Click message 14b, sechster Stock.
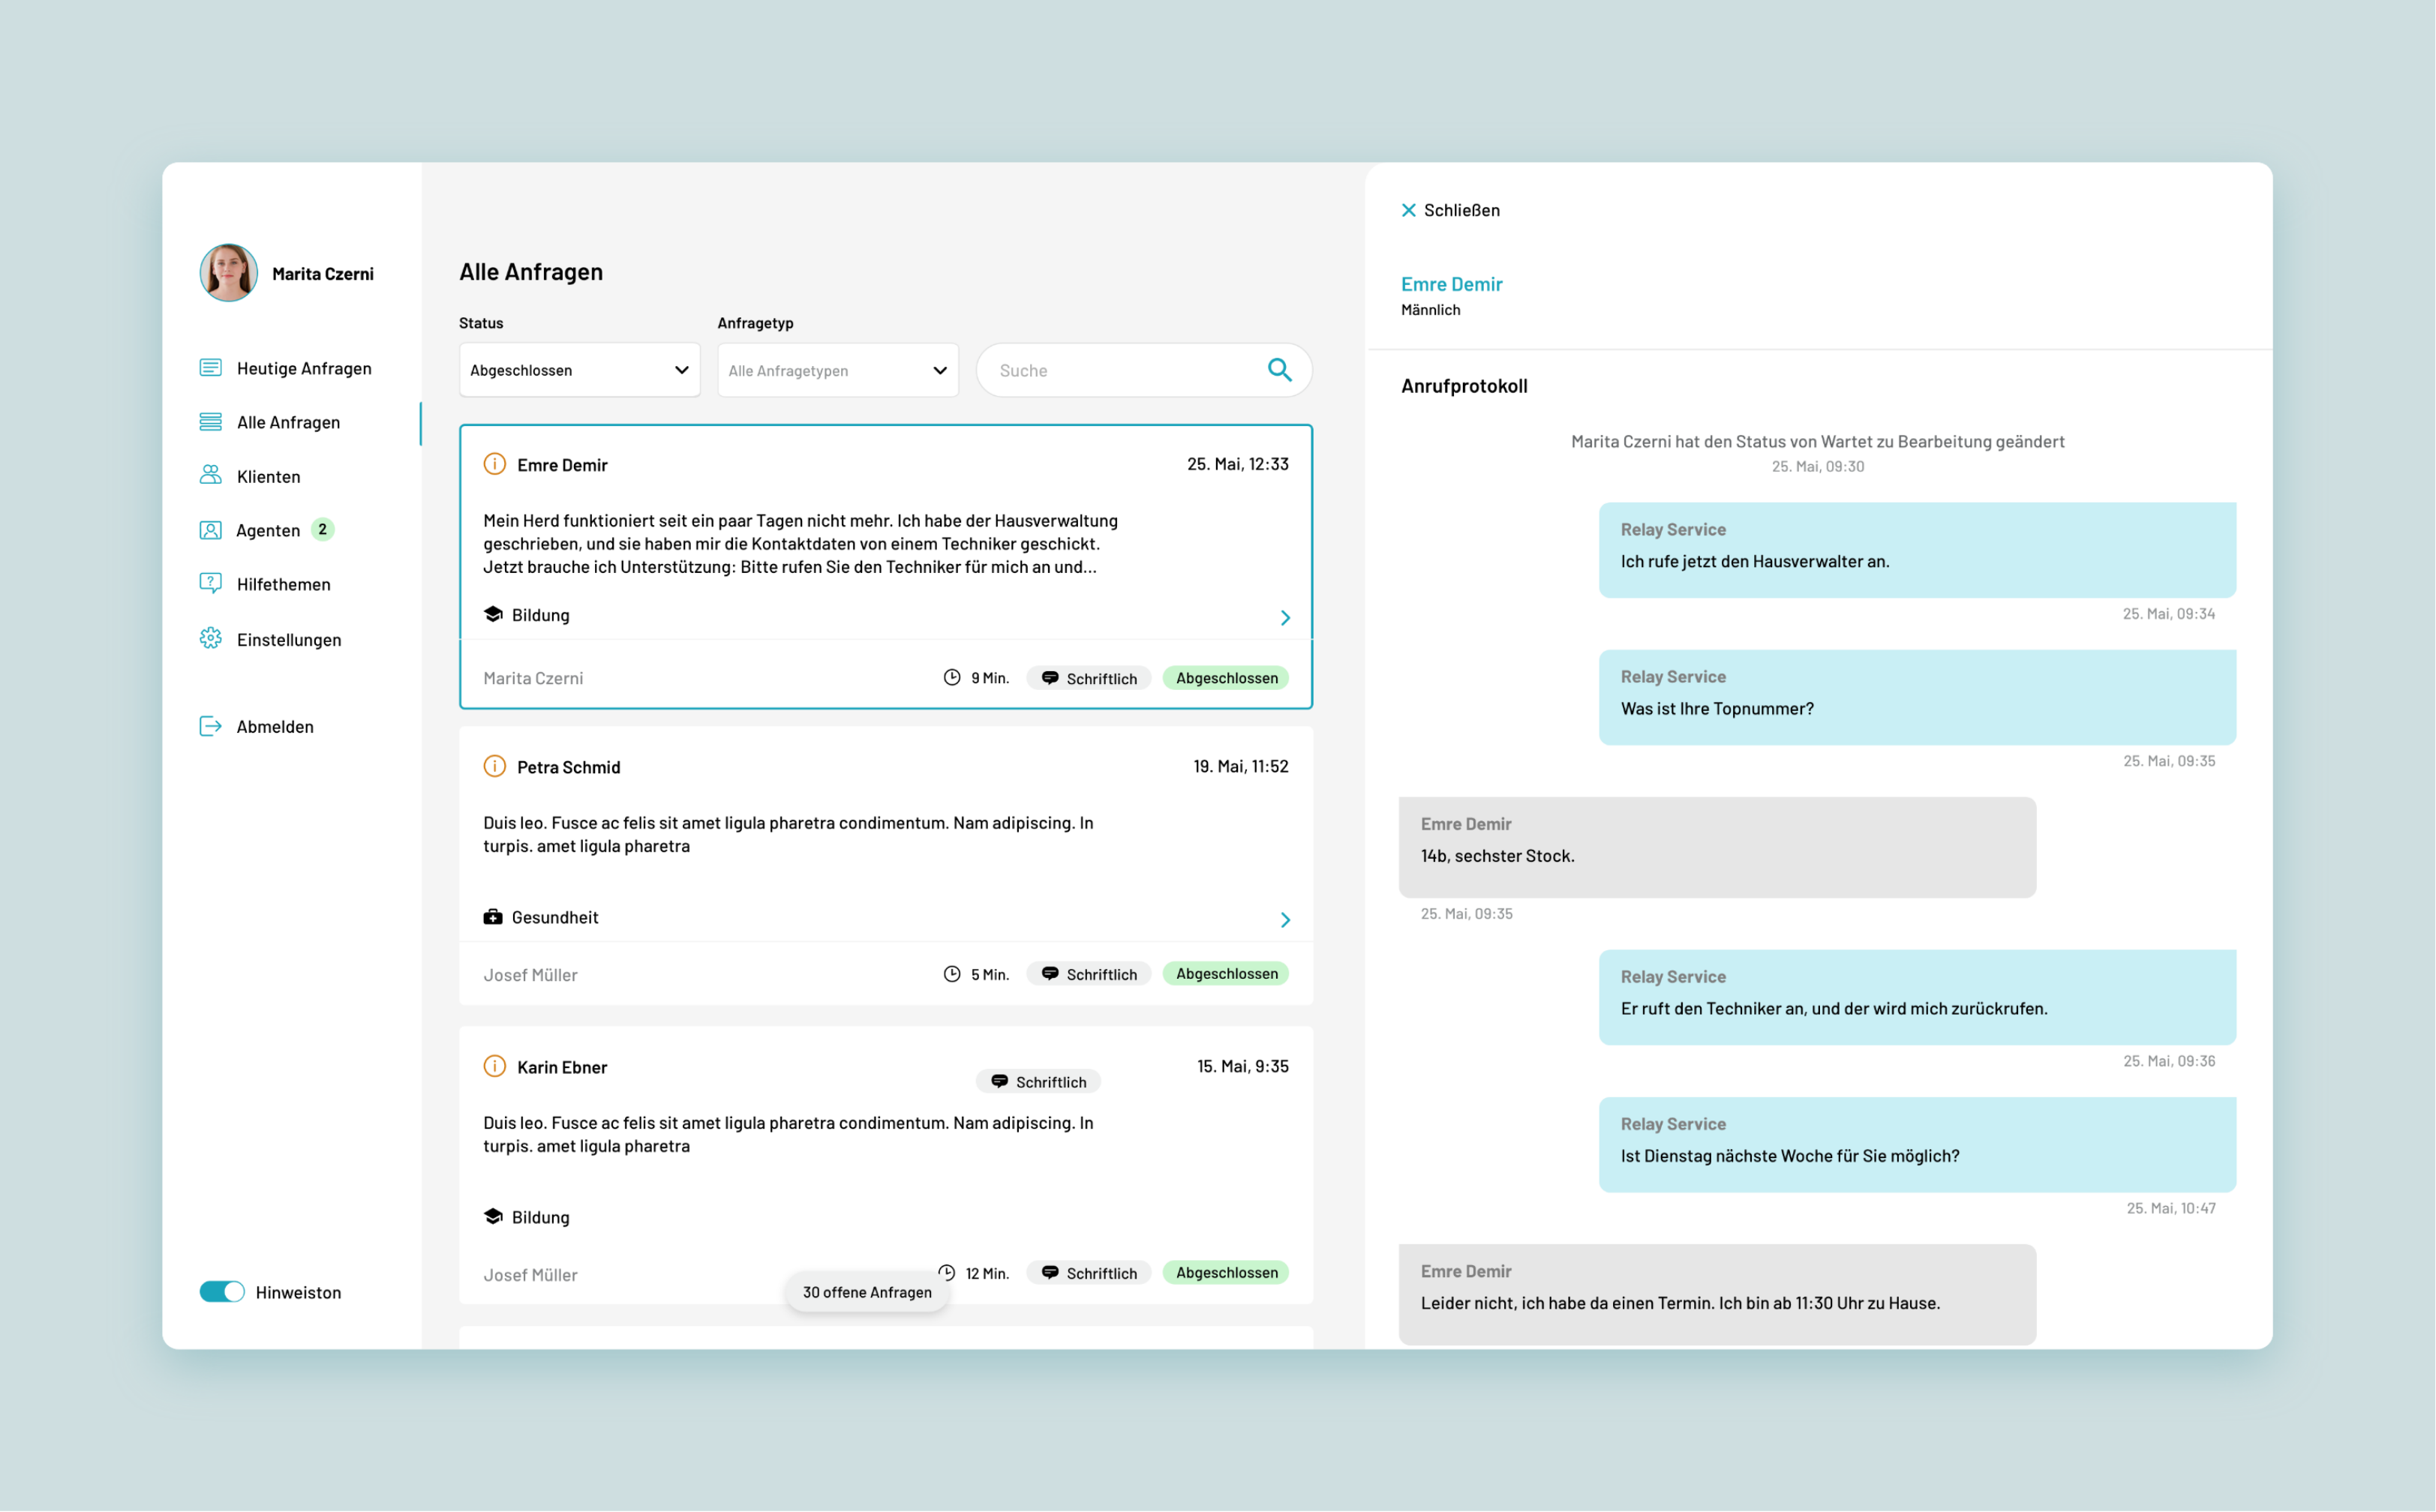Viewport: 2436px width, 1512px height. pyautogui.click(x=1717, y=847)
